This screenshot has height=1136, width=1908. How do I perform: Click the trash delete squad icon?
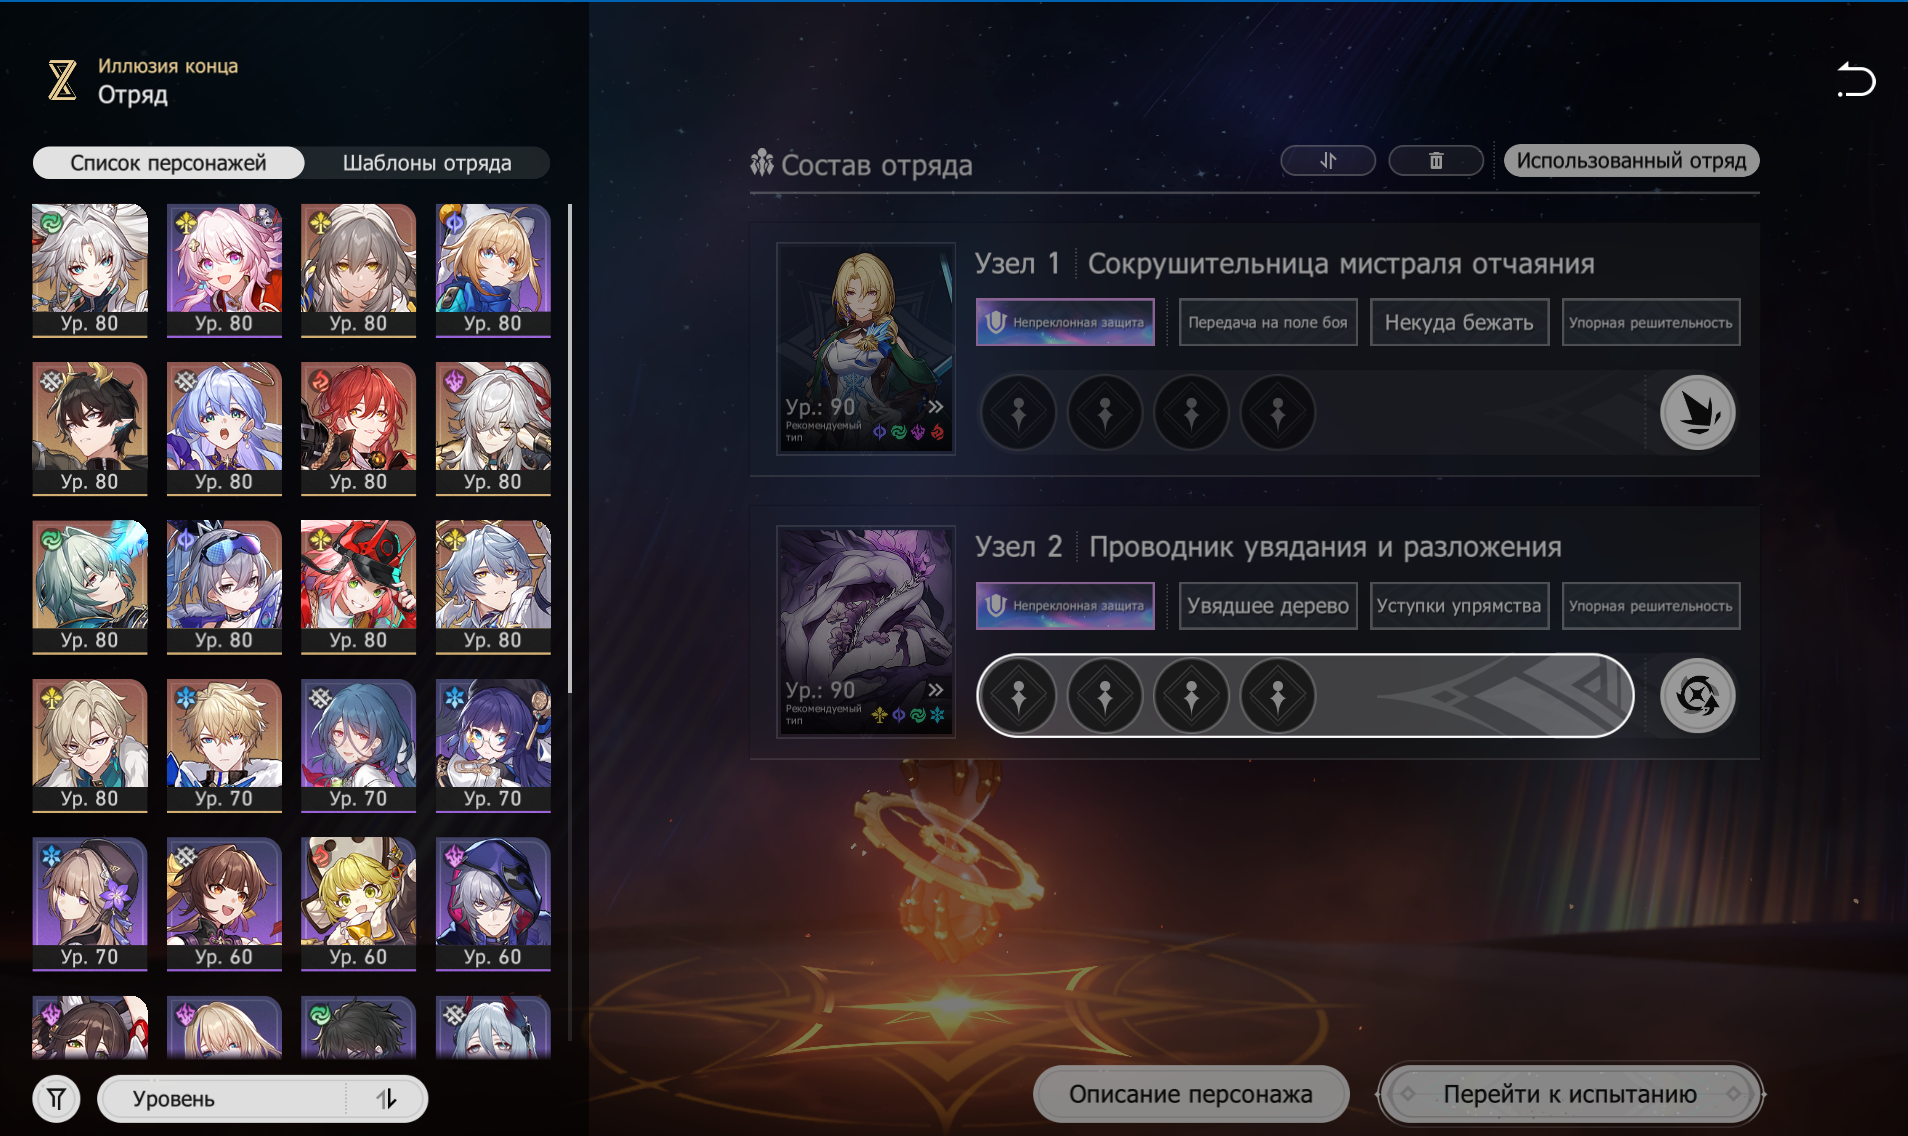pyautogui.click(x=1436, y=160)
